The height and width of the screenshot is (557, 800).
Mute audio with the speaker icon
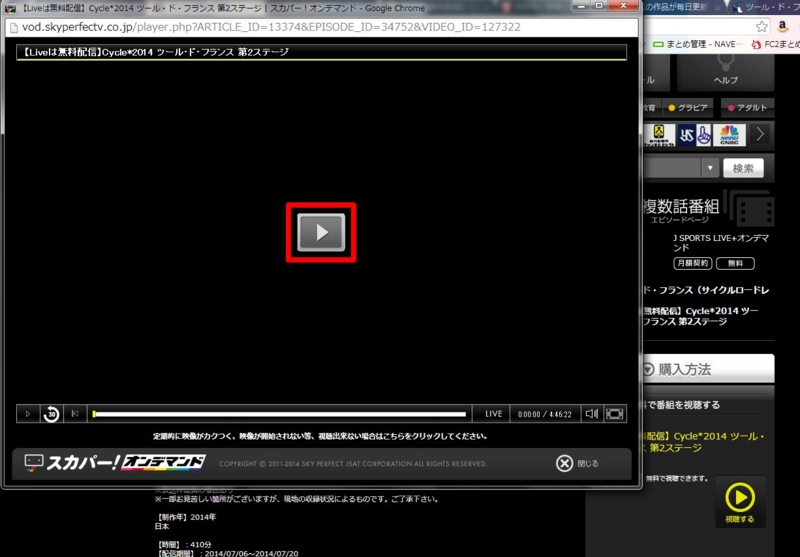tap(592, 414)
